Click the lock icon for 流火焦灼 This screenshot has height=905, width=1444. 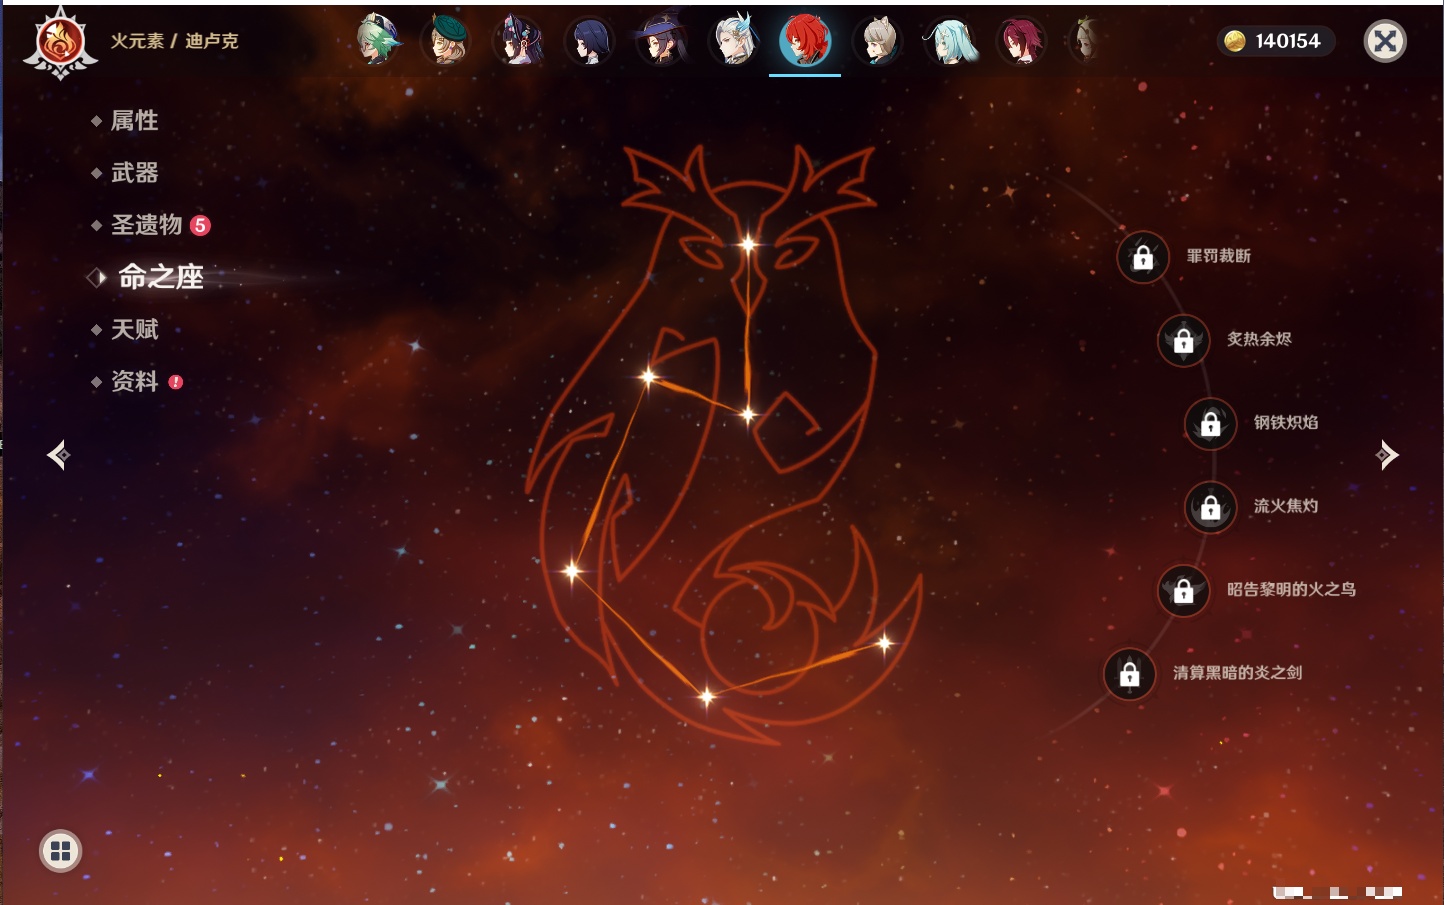click(1211, 507)
